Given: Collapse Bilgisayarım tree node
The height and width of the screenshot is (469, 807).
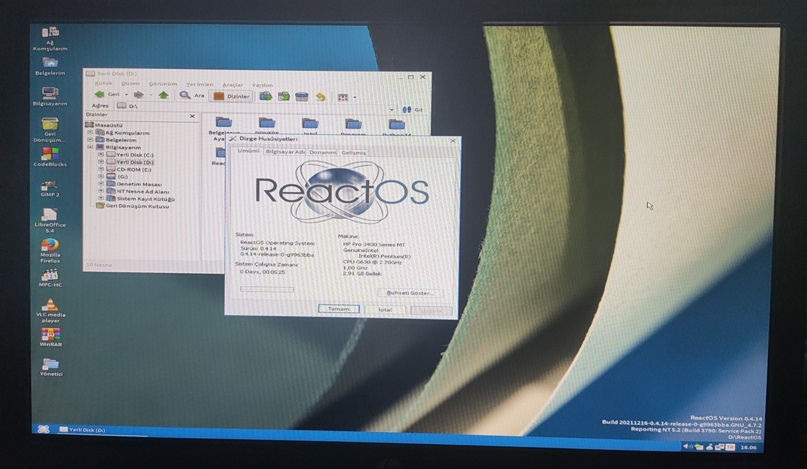Looking at the screenshot, I should [90, 147].
